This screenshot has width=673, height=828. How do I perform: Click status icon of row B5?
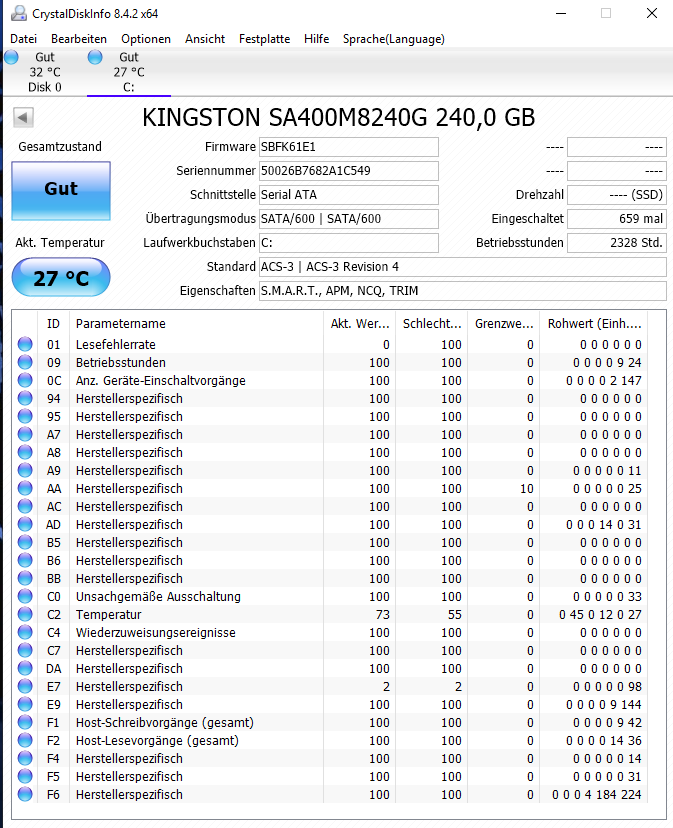click(25, 542)
